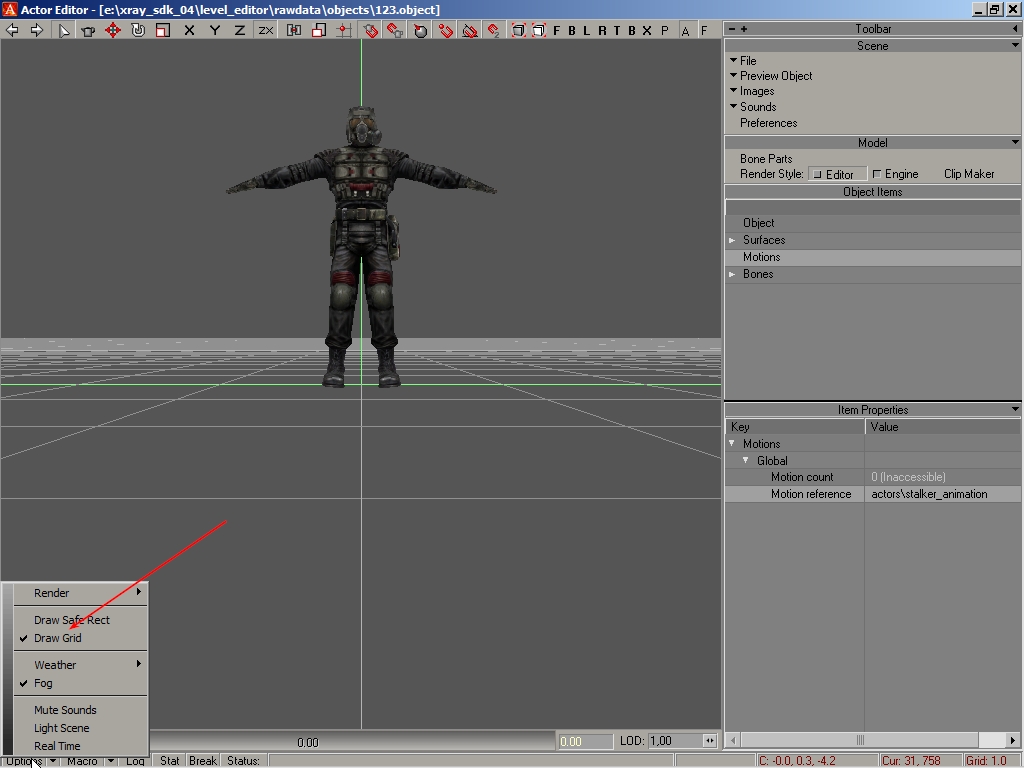Open Weather submenu in Options menu
Image resolution: width=1024 pixels, height=768 pixels.
point(81,665)
